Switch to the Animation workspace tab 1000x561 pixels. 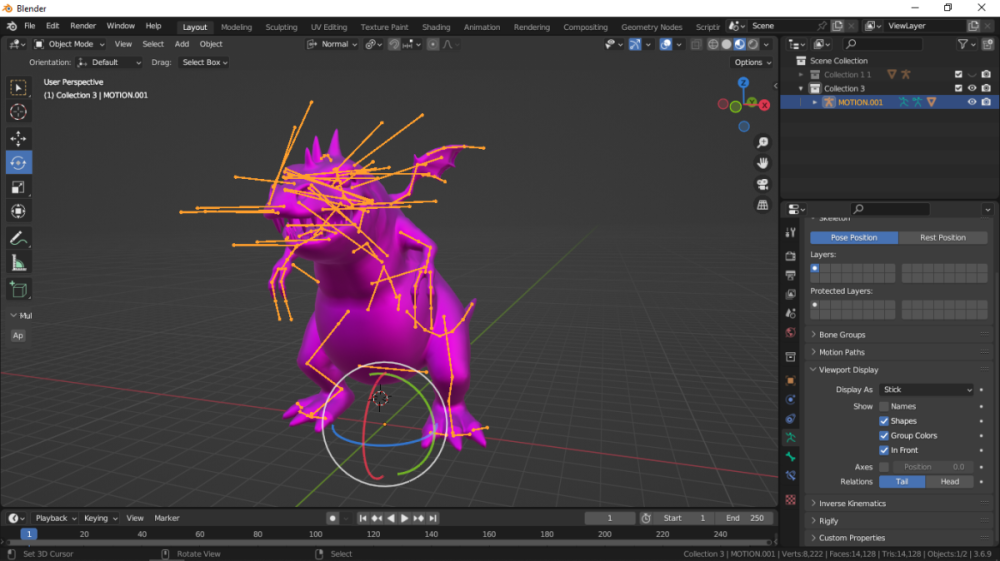click(x=482, y=27)
